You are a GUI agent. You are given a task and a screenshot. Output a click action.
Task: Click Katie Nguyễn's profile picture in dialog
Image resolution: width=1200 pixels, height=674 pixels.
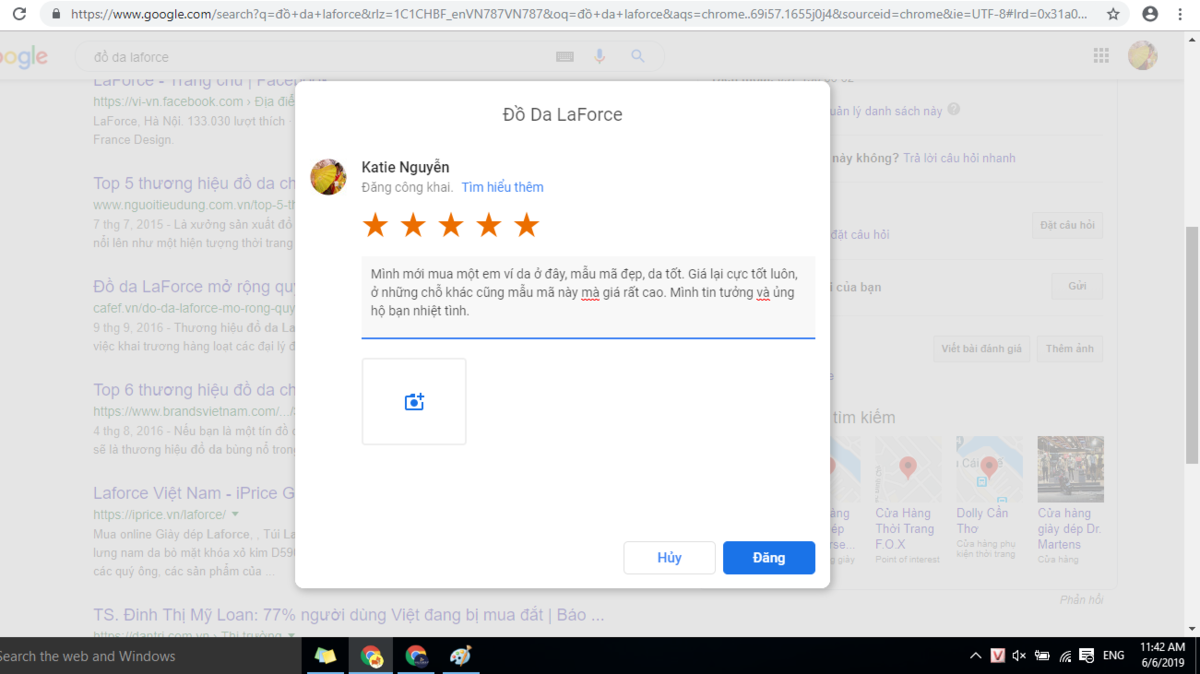(329, 176)
